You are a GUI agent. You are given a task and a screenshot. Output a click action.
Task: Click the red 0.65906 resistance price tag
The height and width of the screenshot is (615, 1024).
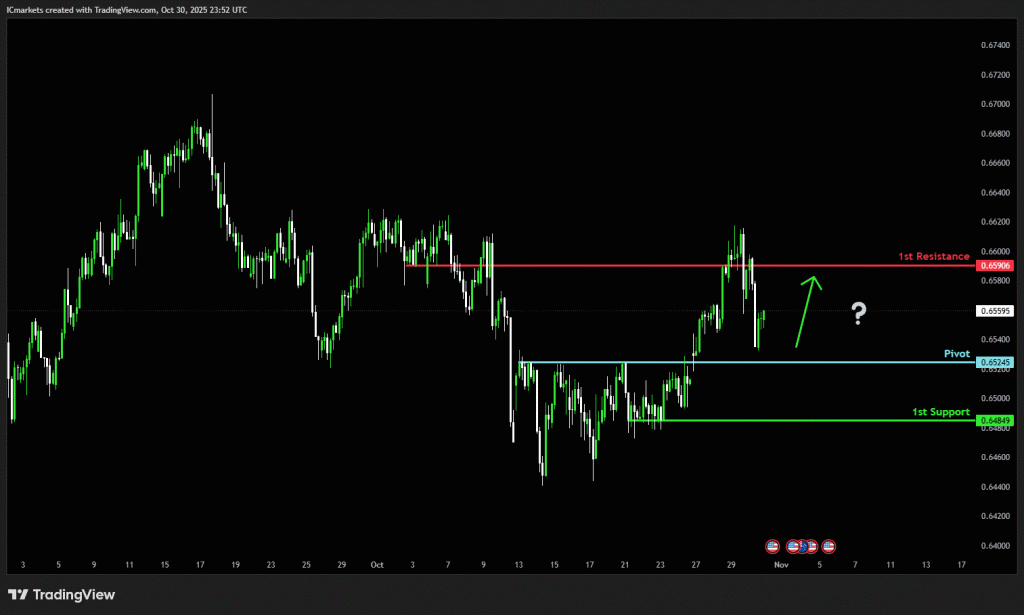point(996,266)
